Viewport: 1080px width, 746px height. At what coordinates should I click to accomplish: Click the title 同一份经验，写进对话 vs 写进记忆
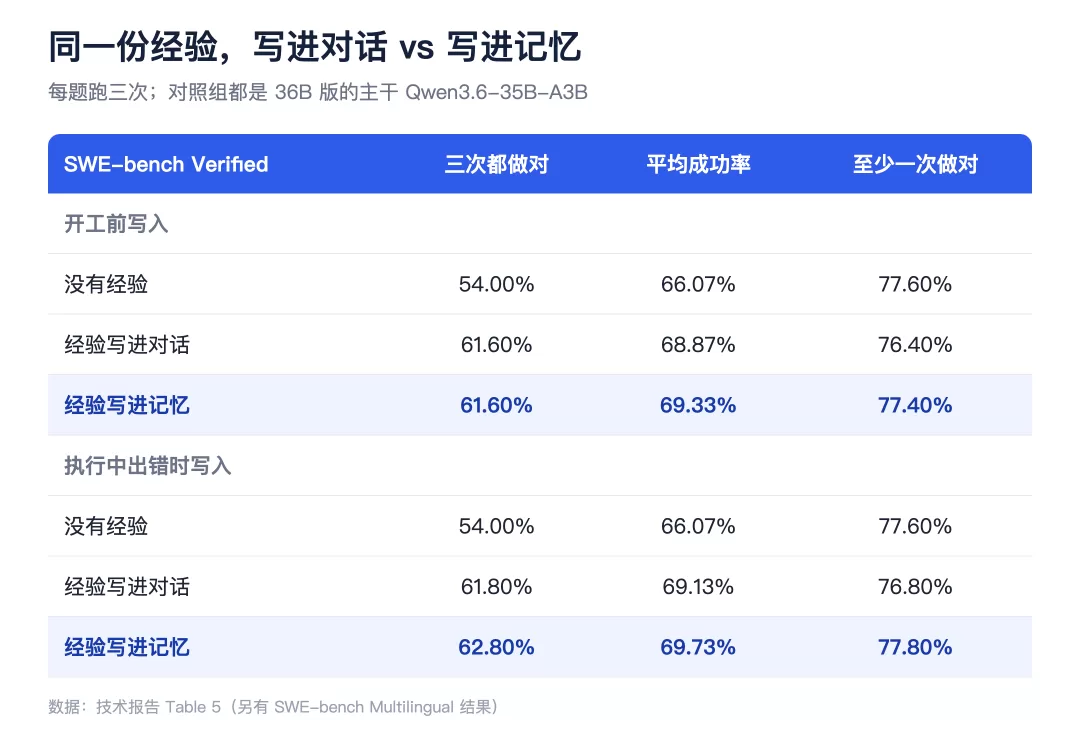coord(315,47)
